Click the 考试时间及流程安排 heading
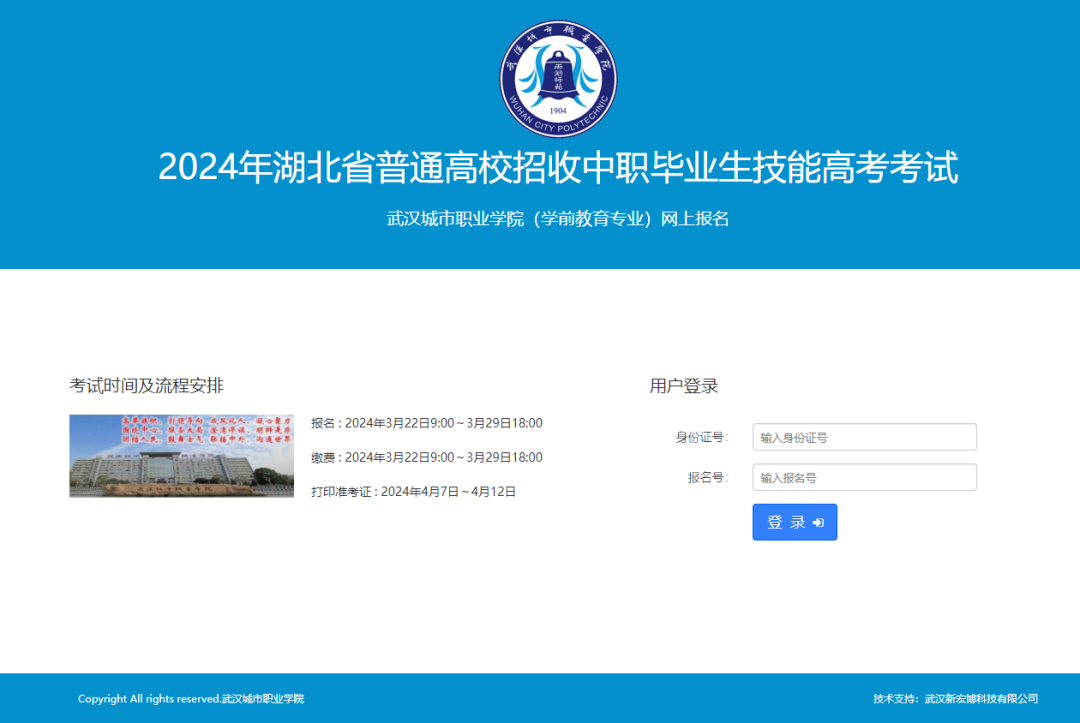1080x723 pixels. pyautogui.click(x=146, y=385)
